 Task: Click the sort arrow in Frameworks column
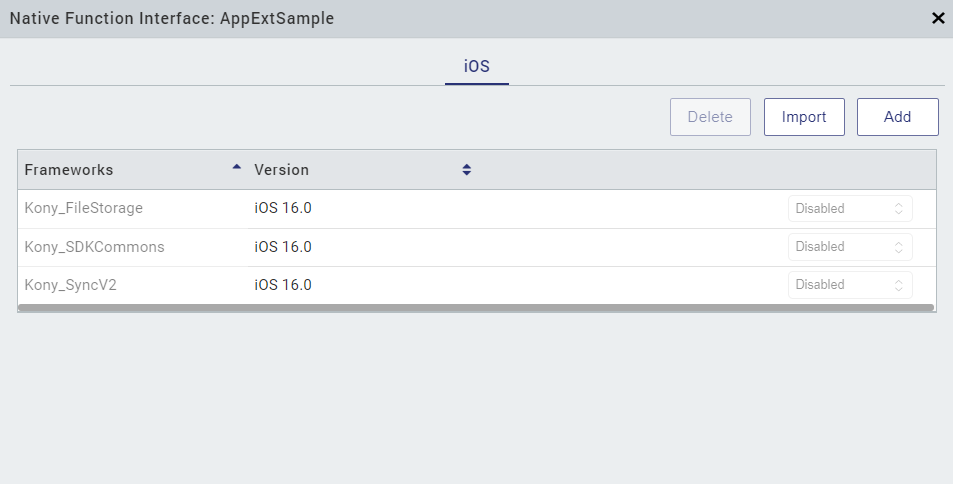coord(236,168)
